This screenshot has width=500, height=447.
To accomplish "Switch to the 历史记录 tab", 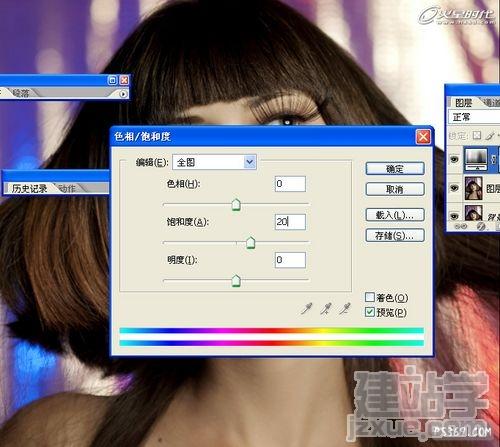I will click(30, 189).
